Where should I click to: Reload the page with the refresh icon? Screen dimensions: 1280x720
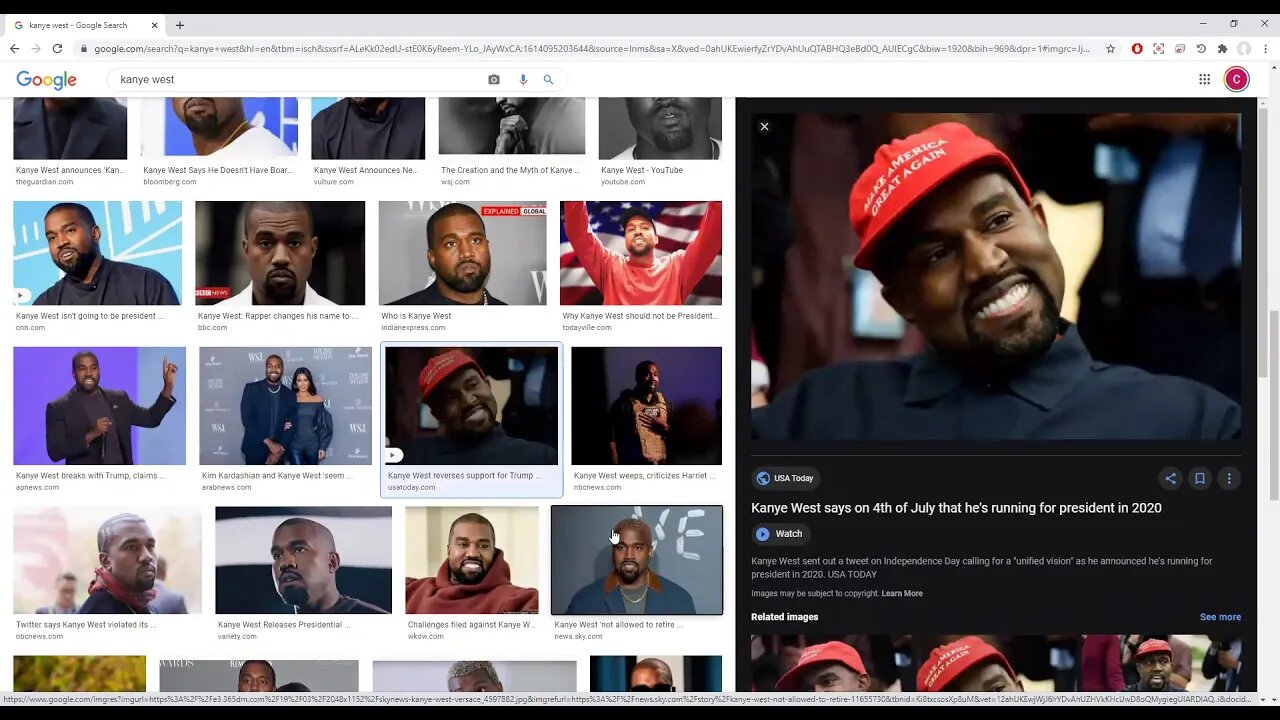click(x=57, y=48)
